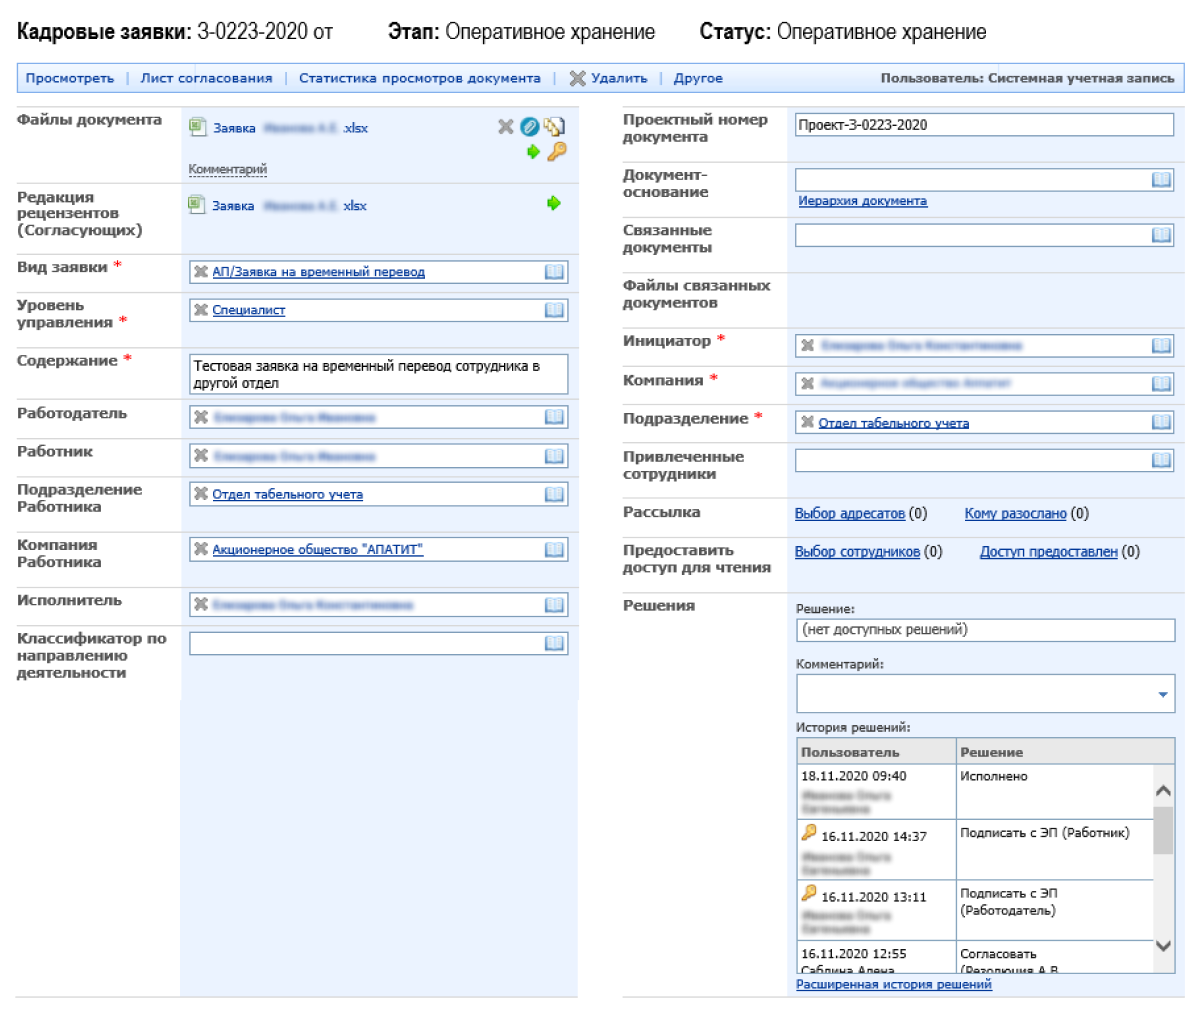1200x1031 pixels.
Task: Expand the Комментарий link under the document file
Action: [228, 169]
